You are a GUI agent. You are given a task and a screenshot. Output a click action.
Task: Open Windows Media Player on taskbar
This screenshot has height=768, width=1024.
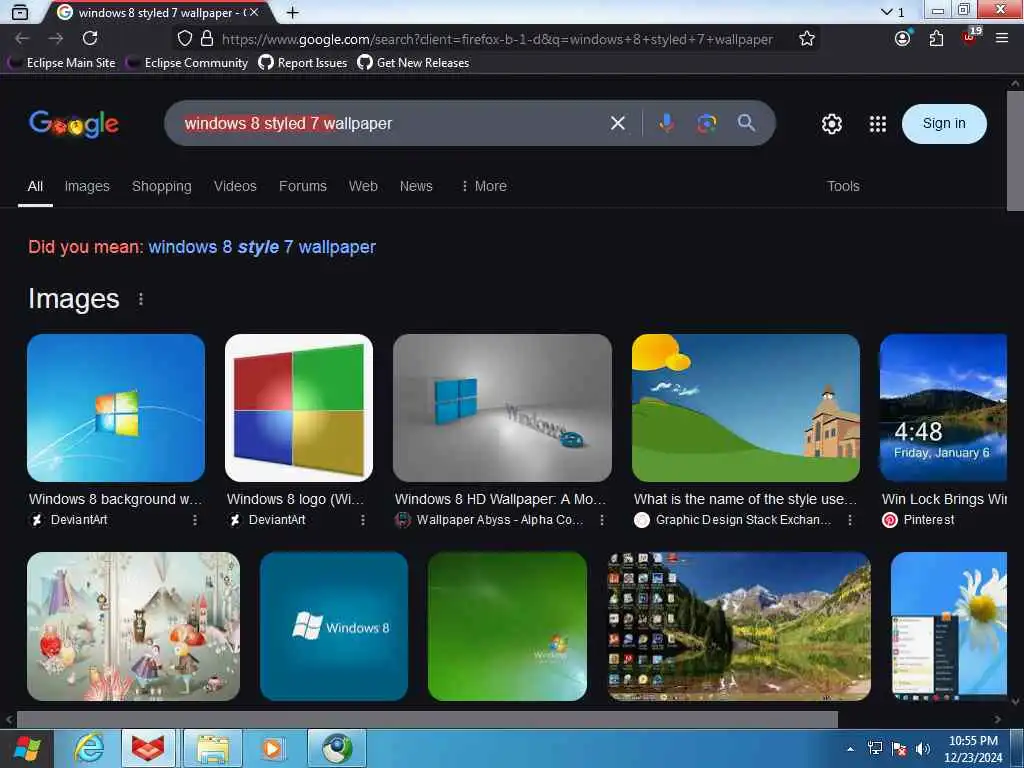coord(272,748)
